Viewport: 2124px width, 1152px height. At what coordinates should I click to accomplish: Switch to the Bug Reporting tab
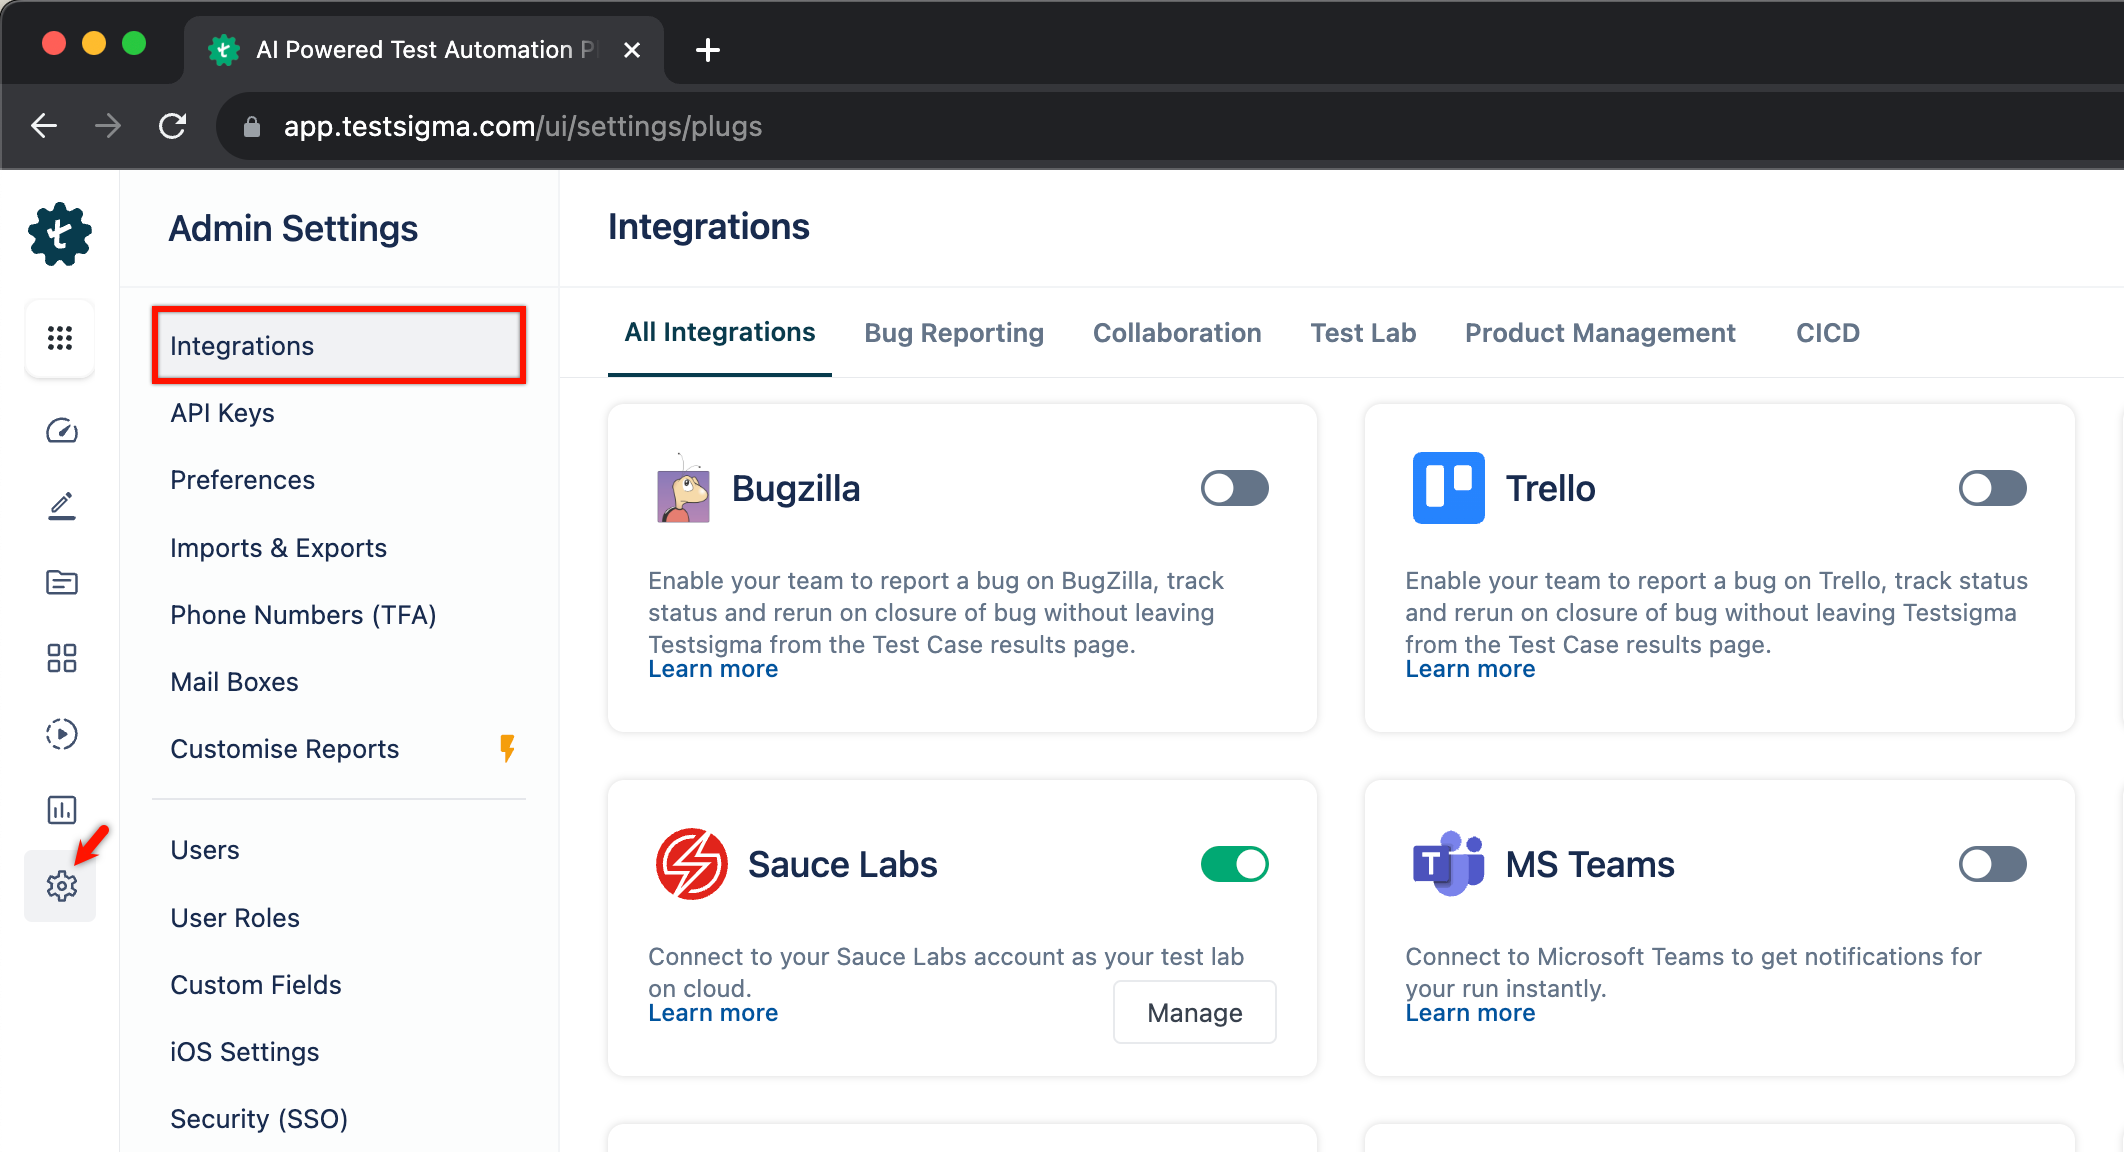(953, 332)
